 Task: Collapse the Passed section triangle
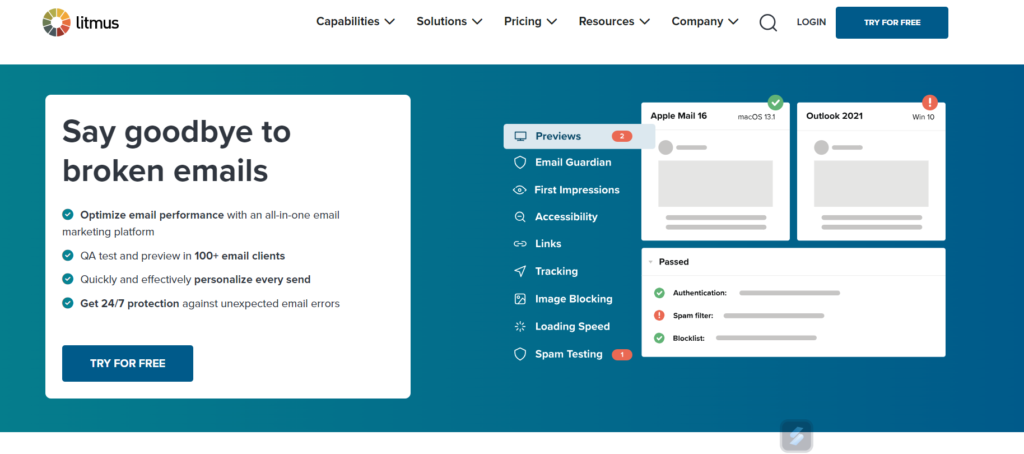[x=650, y=262]
